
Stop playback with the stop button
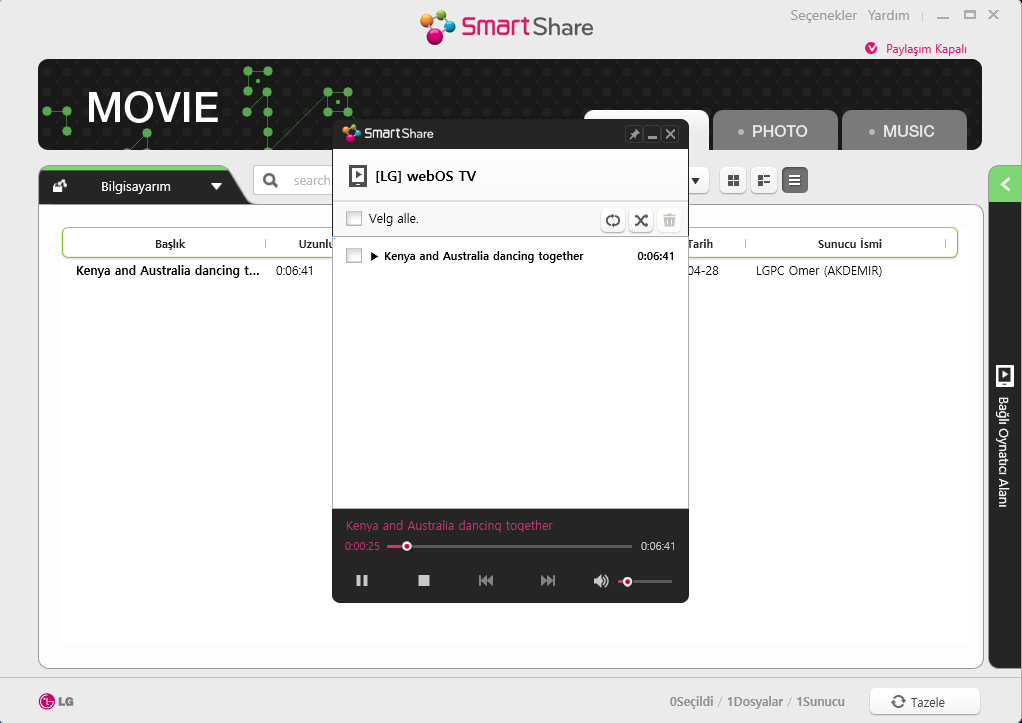[424, 581]
